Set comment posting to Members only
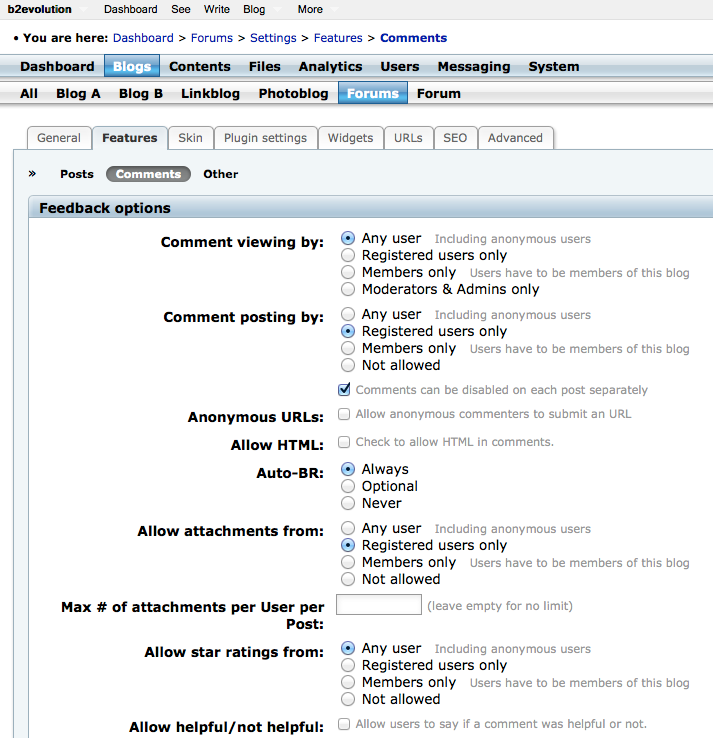Viewport: 713px width, 738px height. (x=348, y=348)
